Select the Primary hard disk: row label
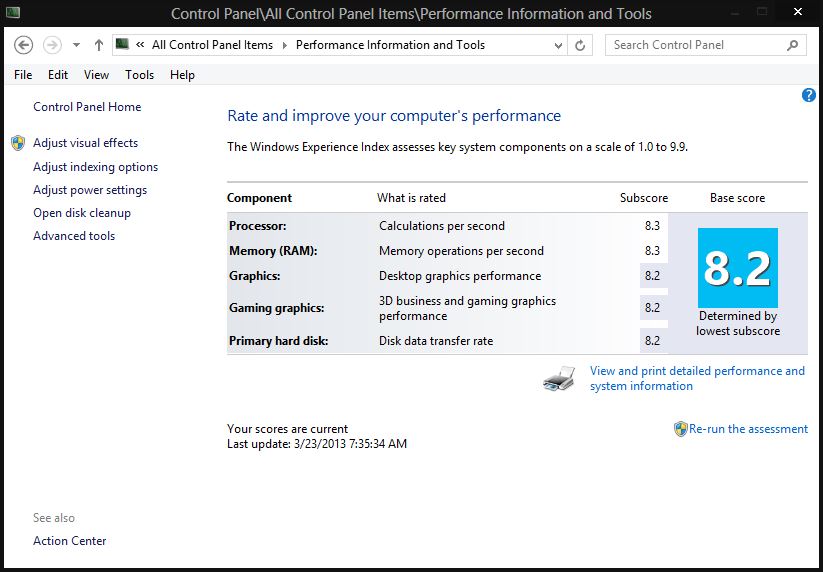This screenshot has width=823, height=572. click(x=279, y=341)
